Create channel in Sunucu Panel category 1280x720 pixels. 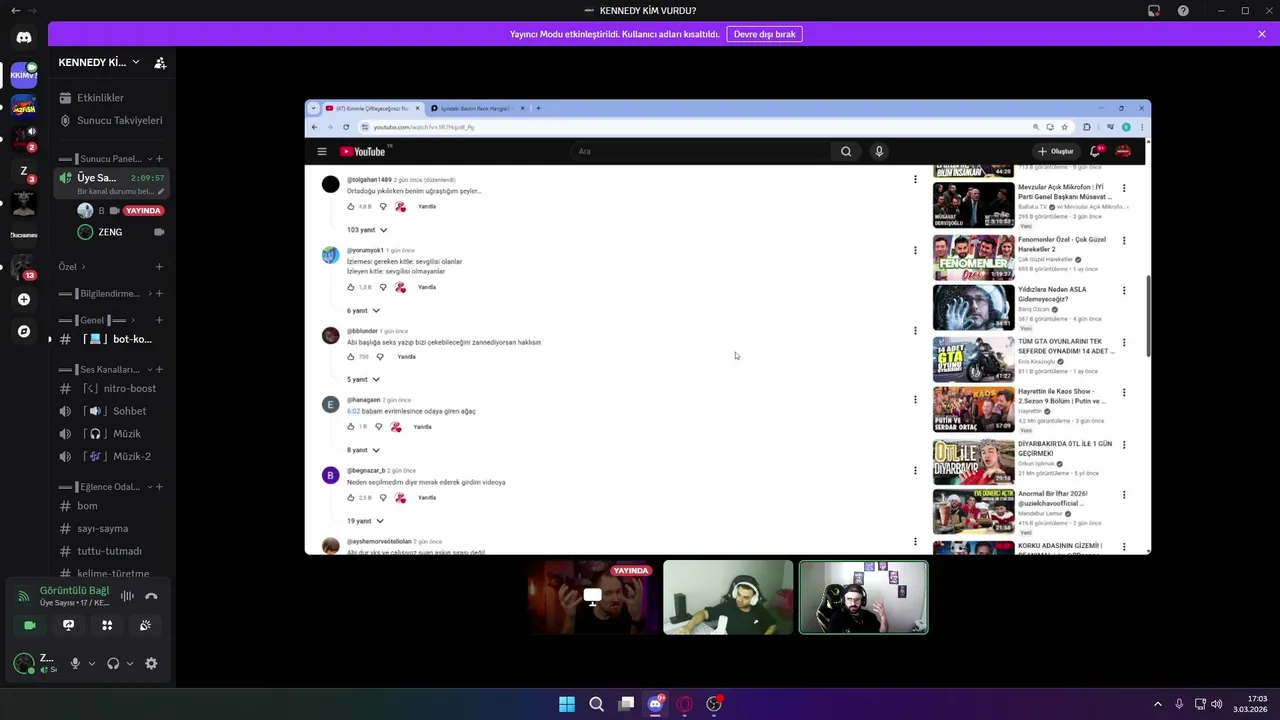coord(159,159)
